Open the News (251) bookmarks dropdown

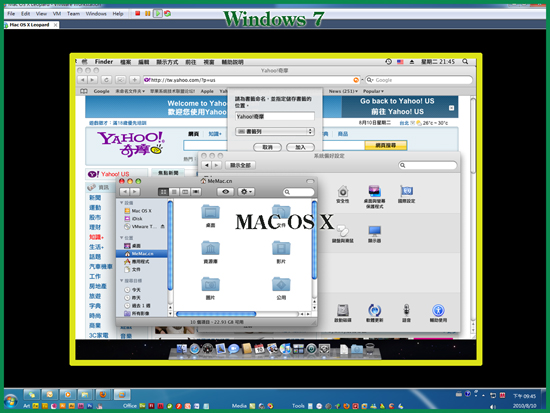point(343,91)
